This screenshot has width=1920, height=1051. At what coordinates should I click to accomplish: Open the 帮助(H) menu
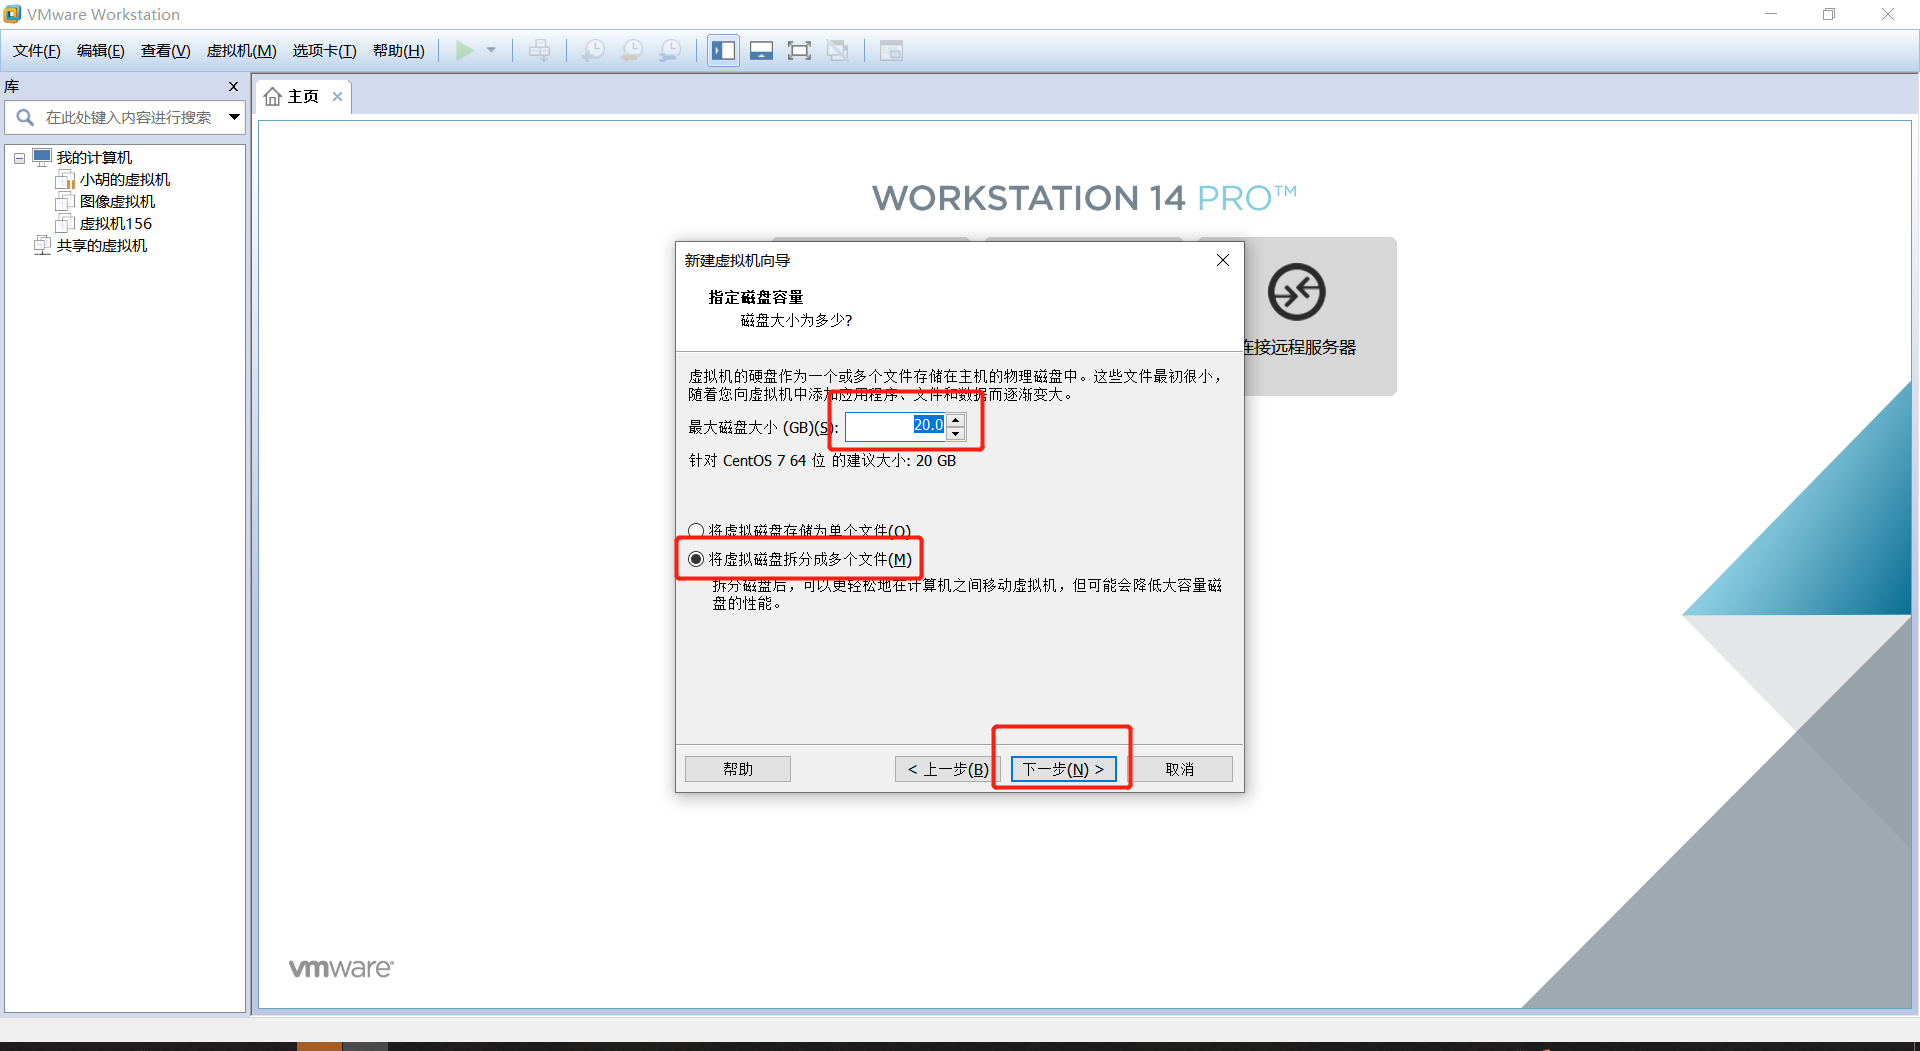399,51
